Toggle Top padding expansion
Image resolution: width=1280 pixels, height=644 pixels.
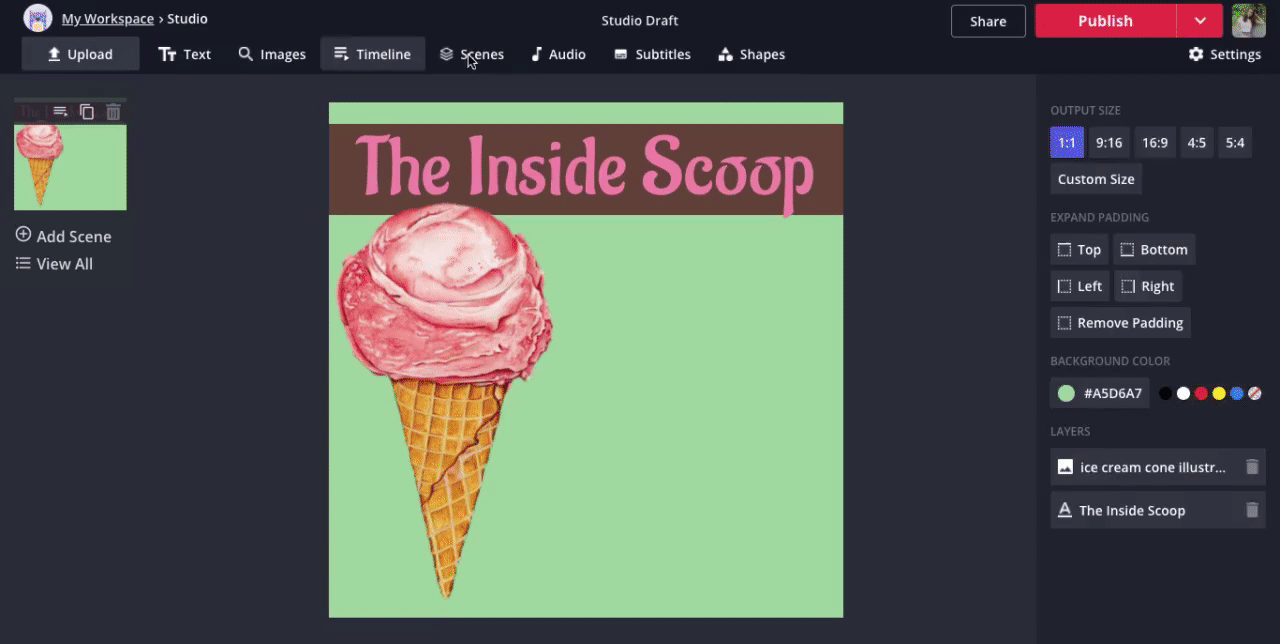tap(1079, 250)
